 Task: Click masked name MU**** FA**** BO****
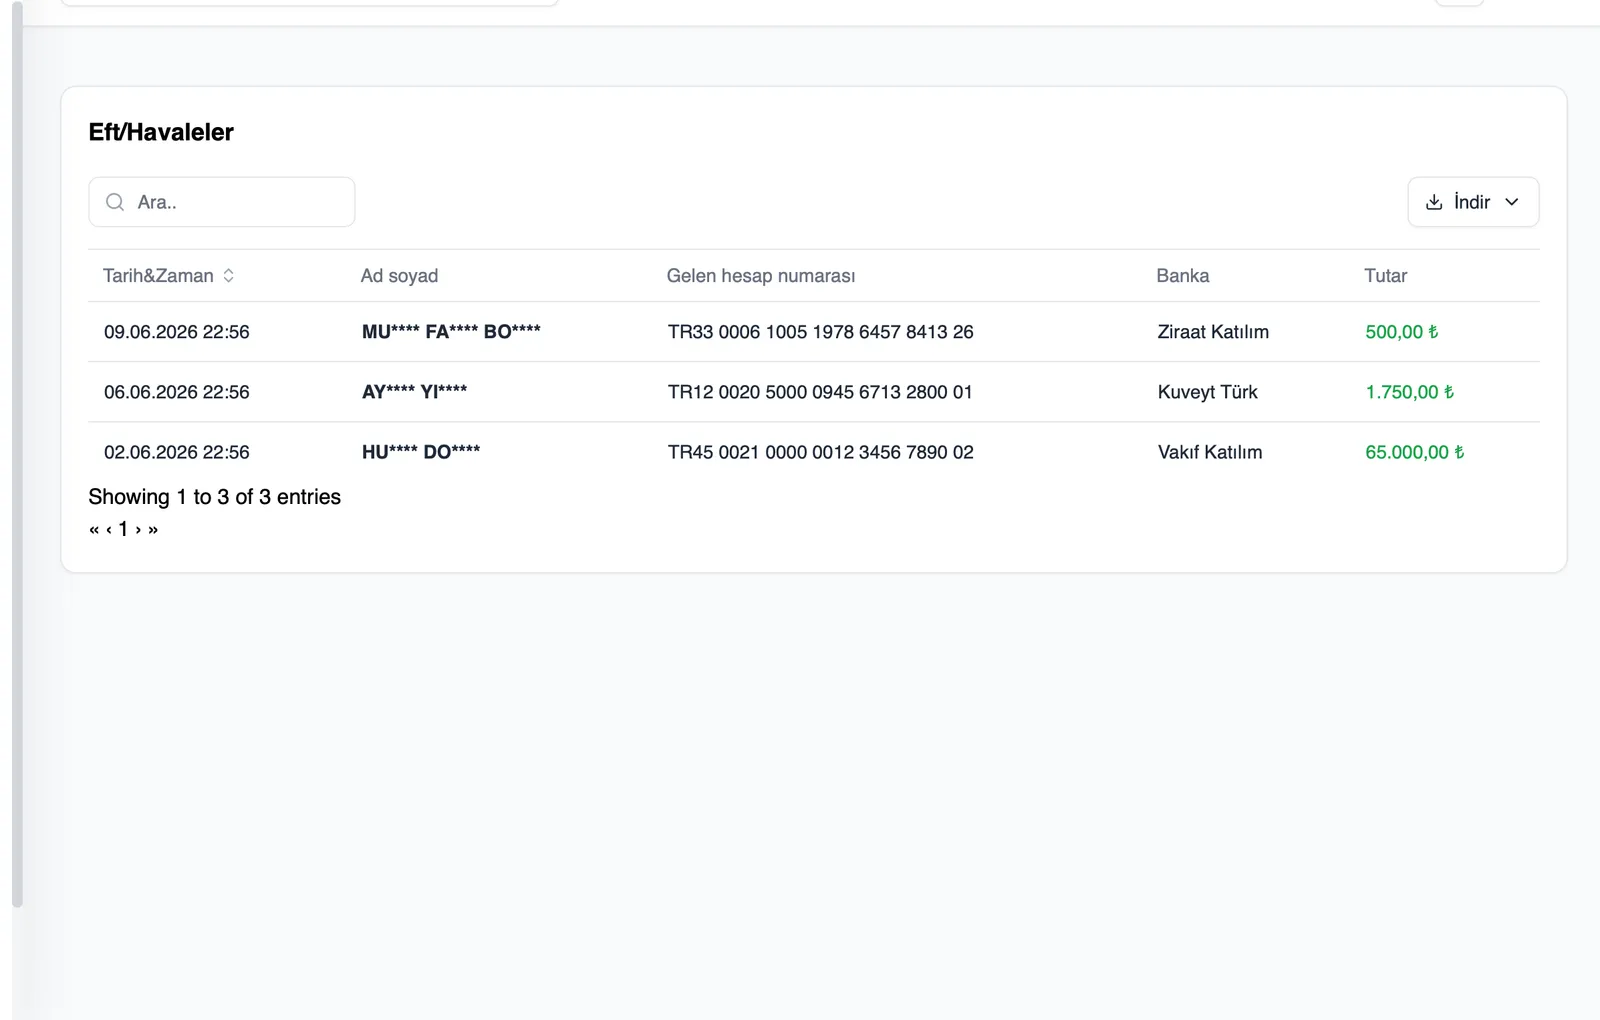coord(451,332)
